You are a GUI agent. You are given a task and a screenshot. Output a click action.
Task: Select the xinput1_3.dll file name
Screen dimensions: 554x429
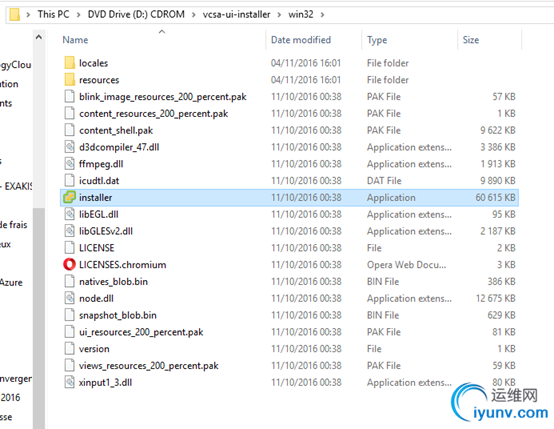[x=105, y=383]
